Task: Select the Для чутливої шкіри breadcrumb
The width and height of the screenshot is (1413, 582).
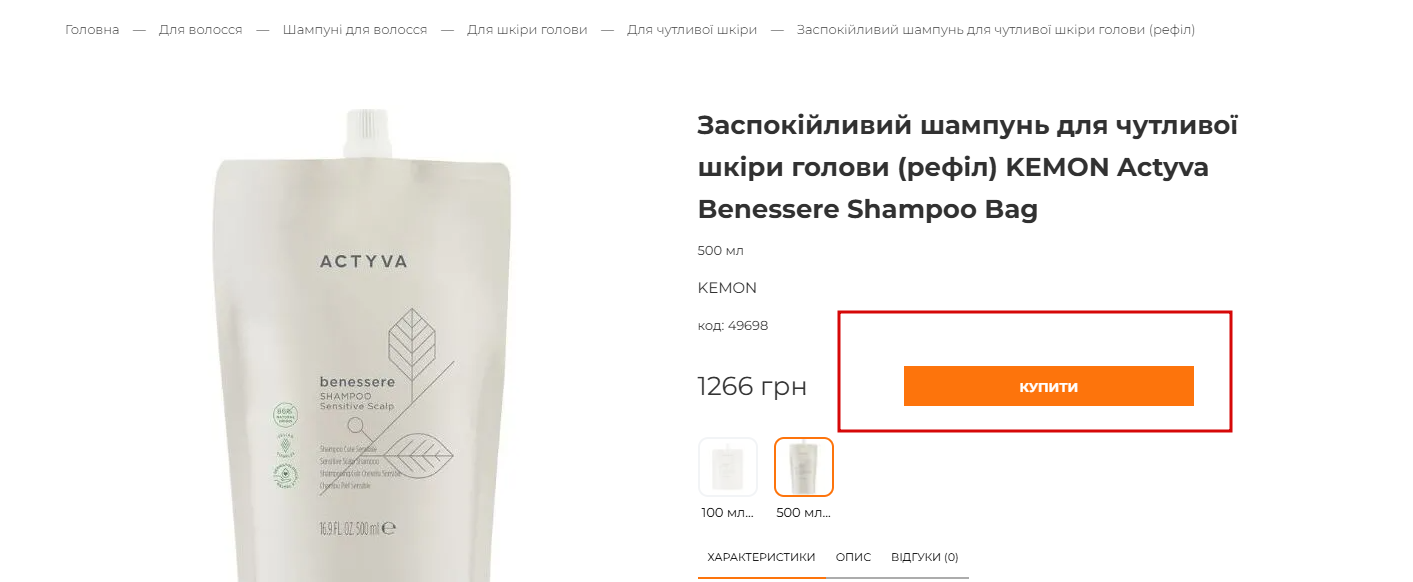Action: pyautogui.click(x=692, y=30)
